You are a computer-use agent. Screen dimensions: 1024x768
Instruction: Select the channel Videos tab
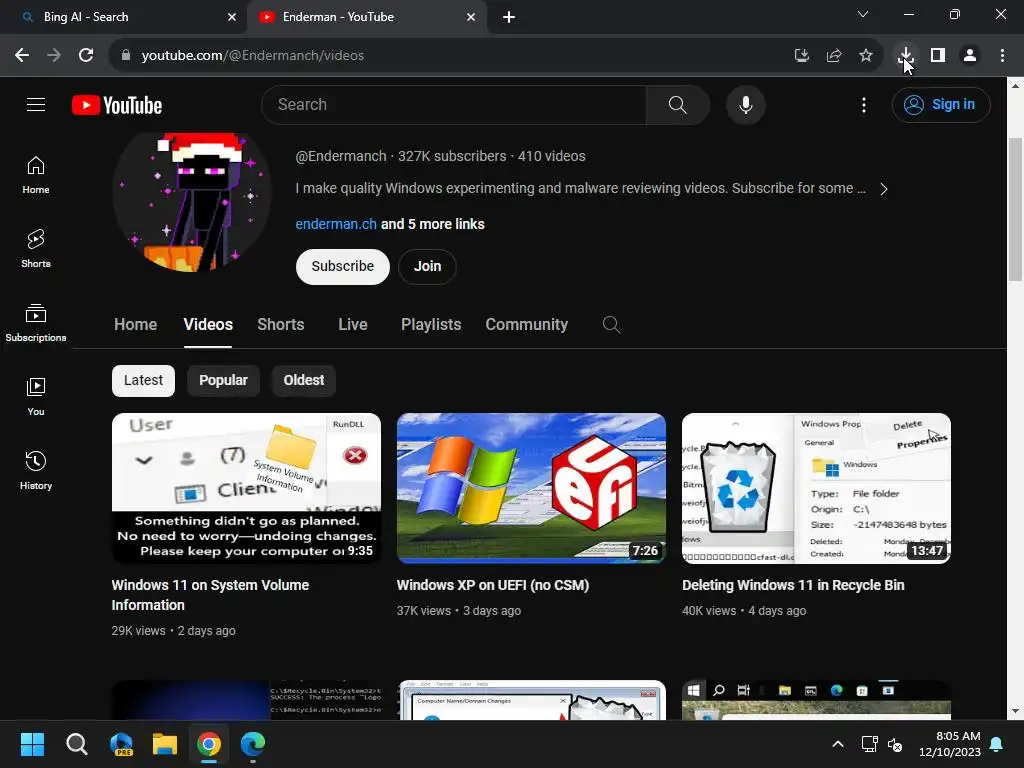[x=208, y=325]
